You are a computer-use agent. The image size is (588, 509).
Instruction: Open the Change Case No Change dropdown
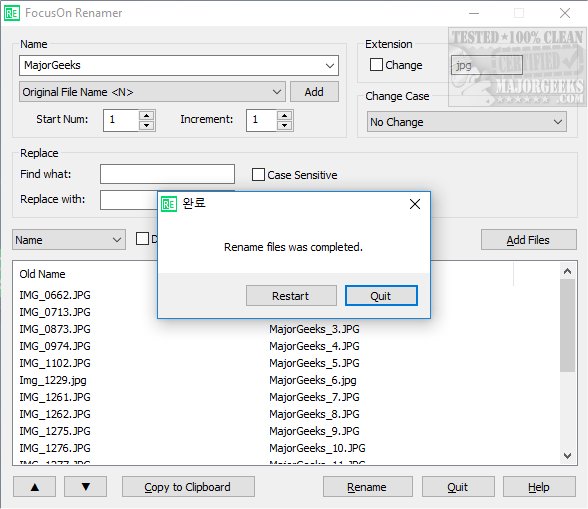pyautogui.click(x=558, y=122)
